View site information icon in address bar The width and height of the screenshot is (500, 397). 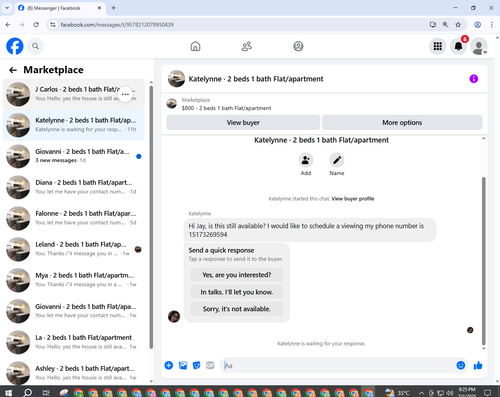pos(53,25)
